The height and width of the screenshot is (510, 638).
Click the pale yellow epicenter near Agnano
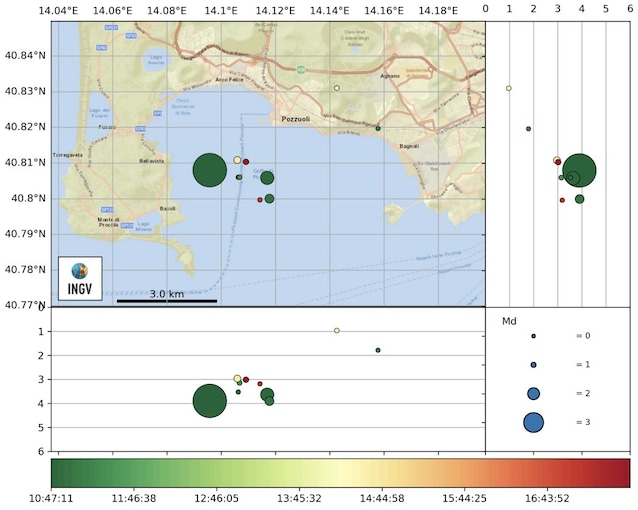click(337, 88)
